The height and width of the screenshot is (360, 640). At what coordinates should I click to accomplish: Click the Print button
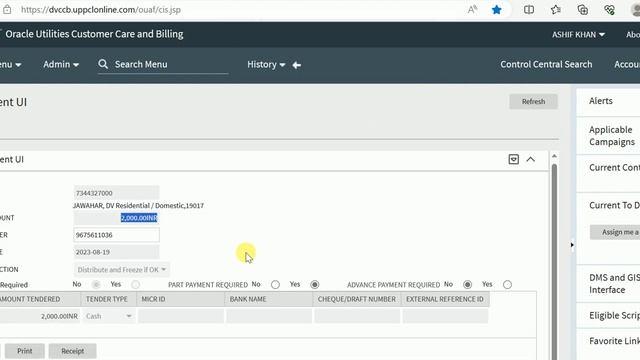pos(24,351)
